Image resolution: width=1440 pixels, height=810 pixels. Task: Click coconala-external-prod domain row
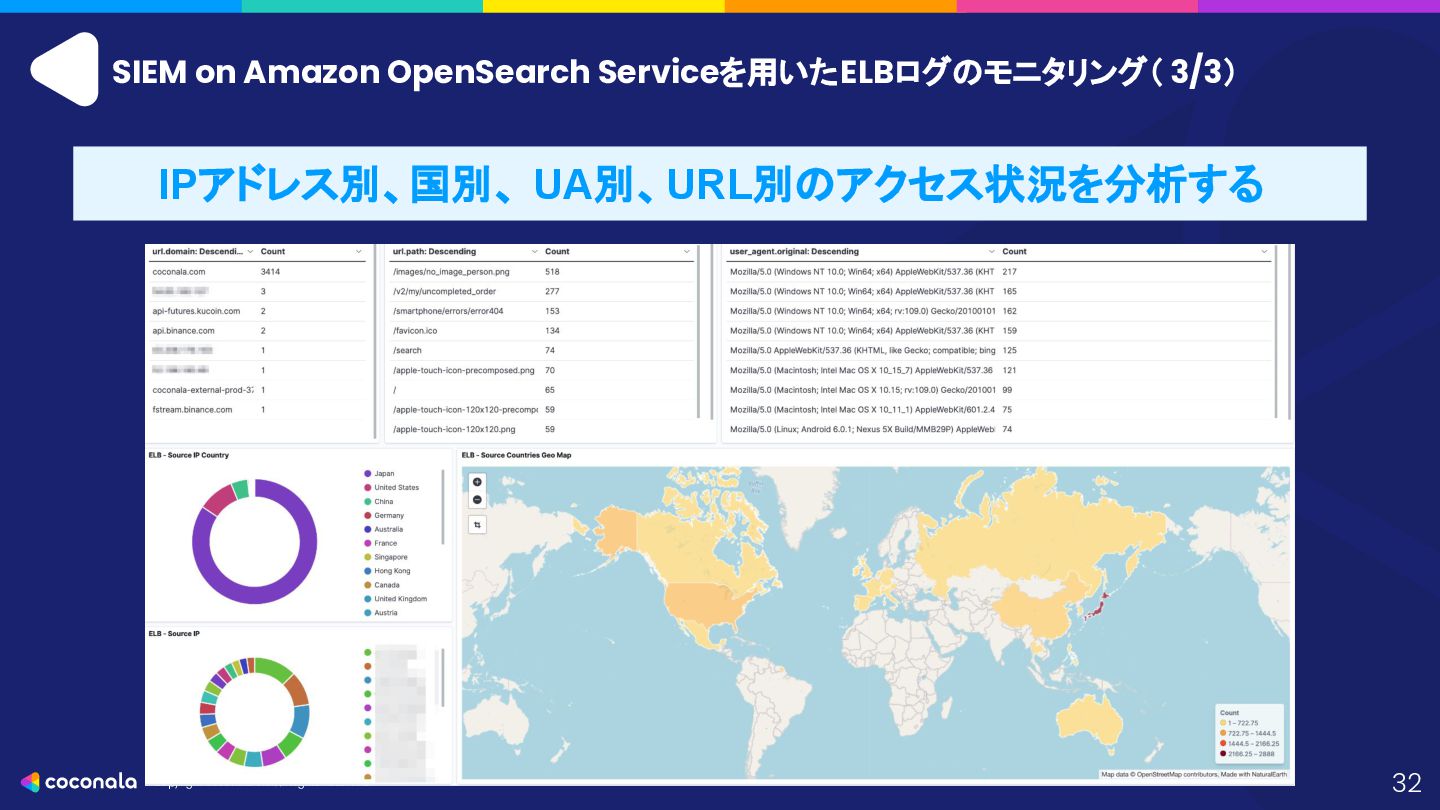click(x=258, y=390)
